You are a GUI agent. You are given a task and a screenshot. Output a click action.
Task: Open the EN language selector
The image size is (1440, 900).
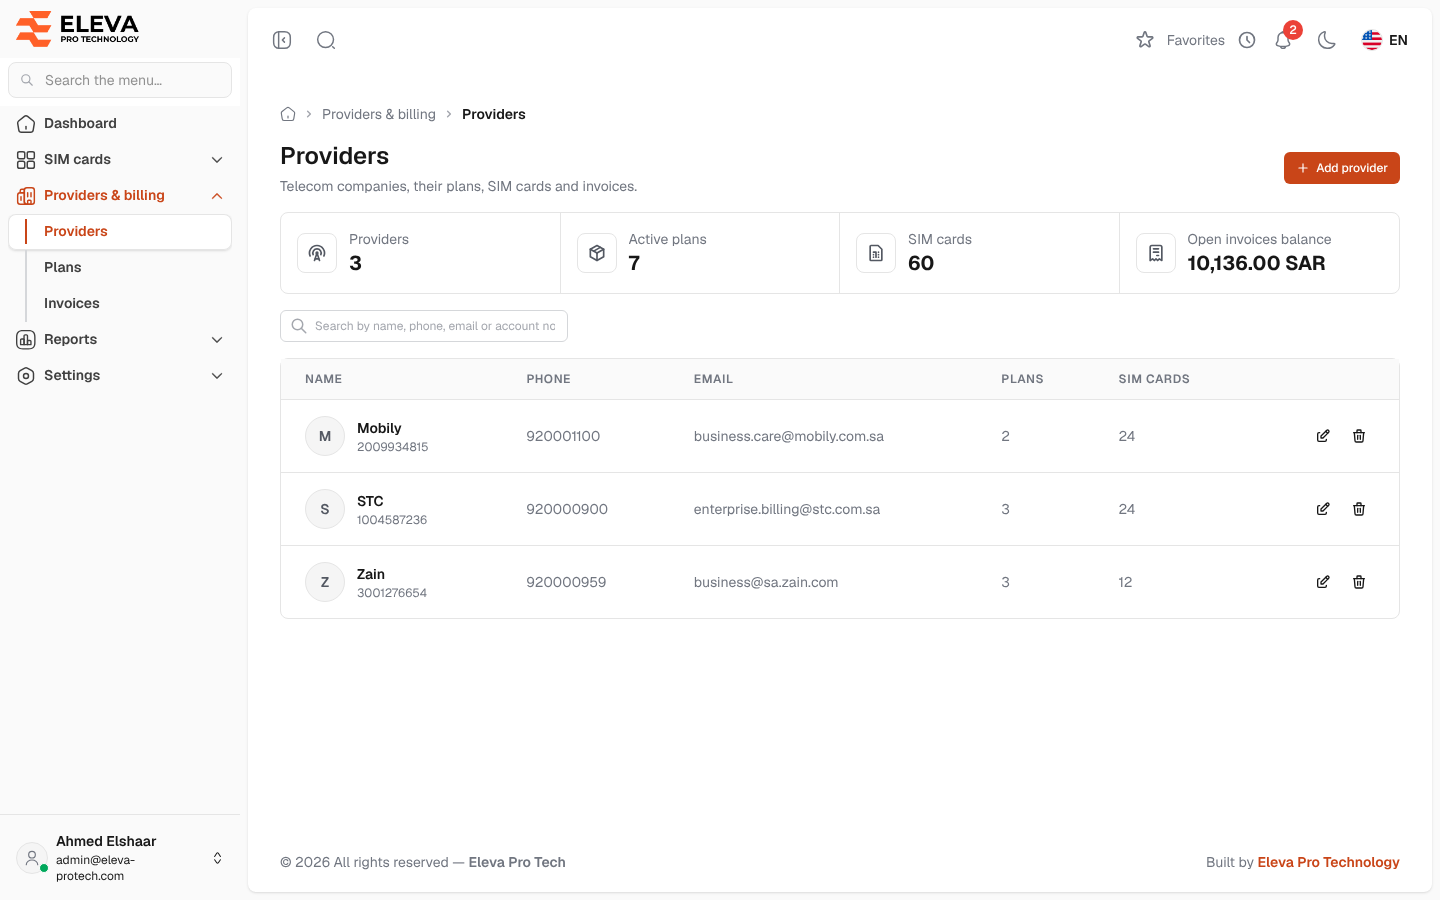tap(1385, 40)
